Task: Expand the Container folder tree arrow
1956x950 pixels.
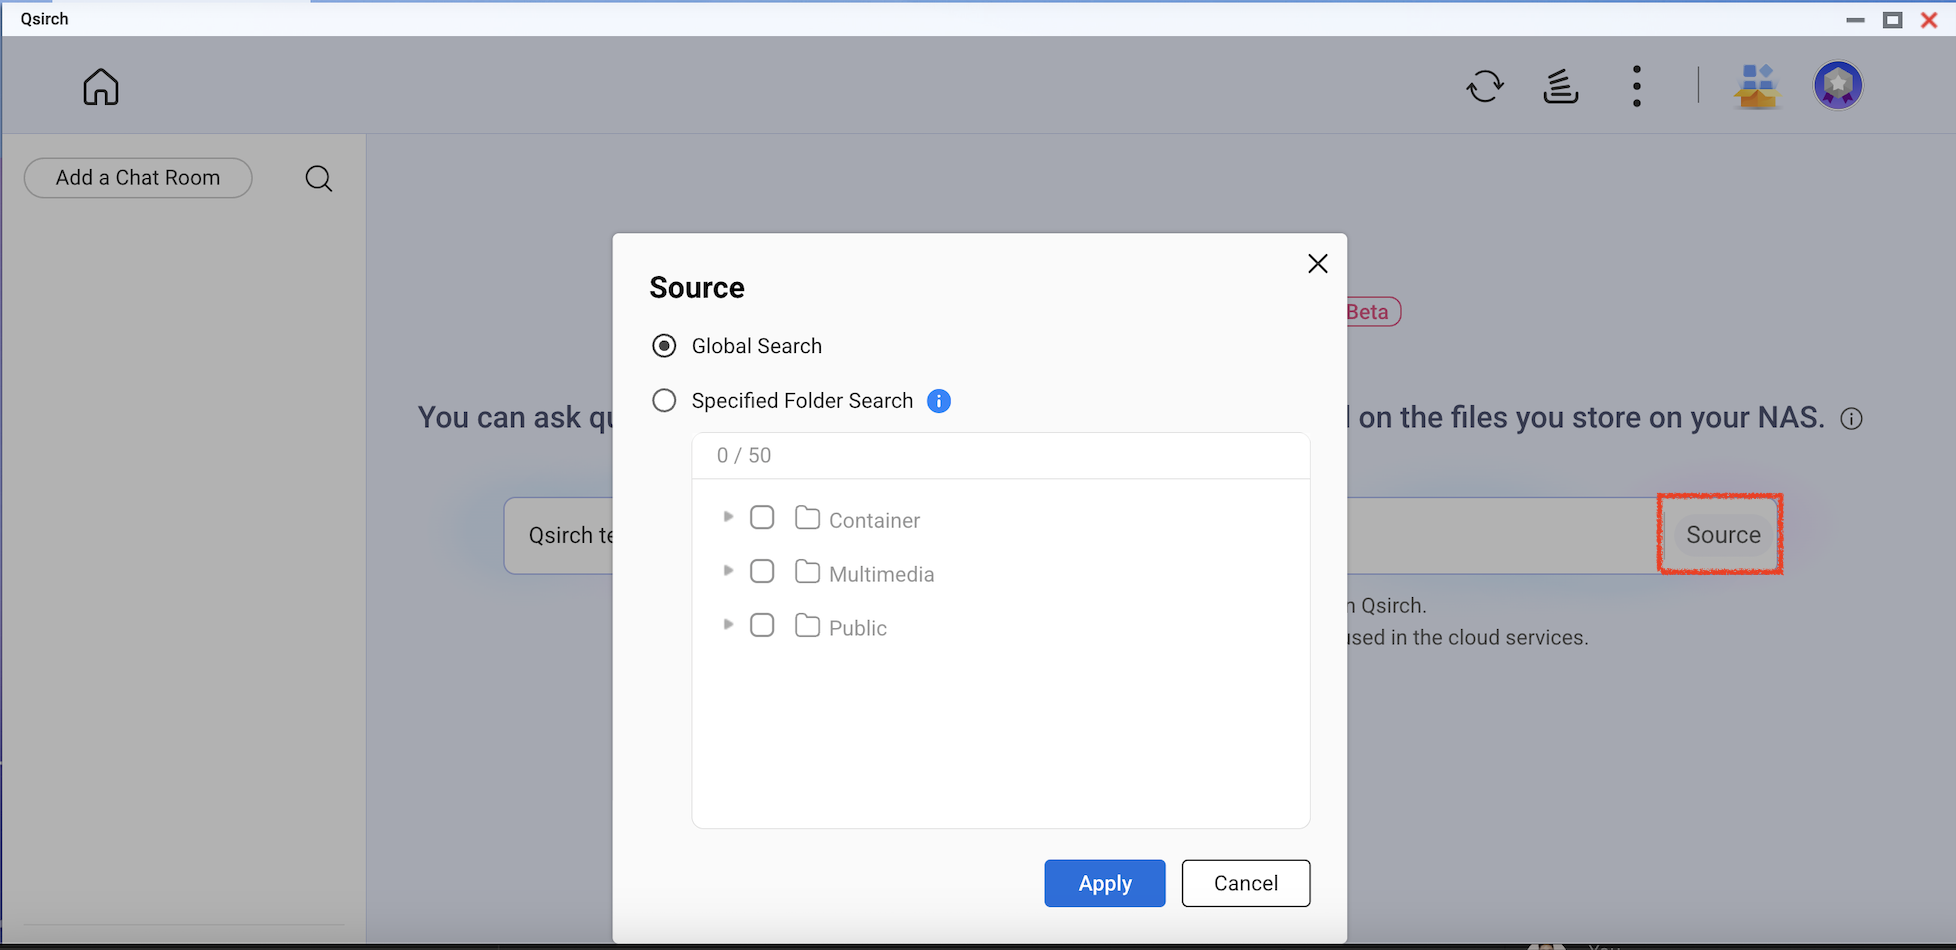Action: pyautogui.click(x=728, y=517)
